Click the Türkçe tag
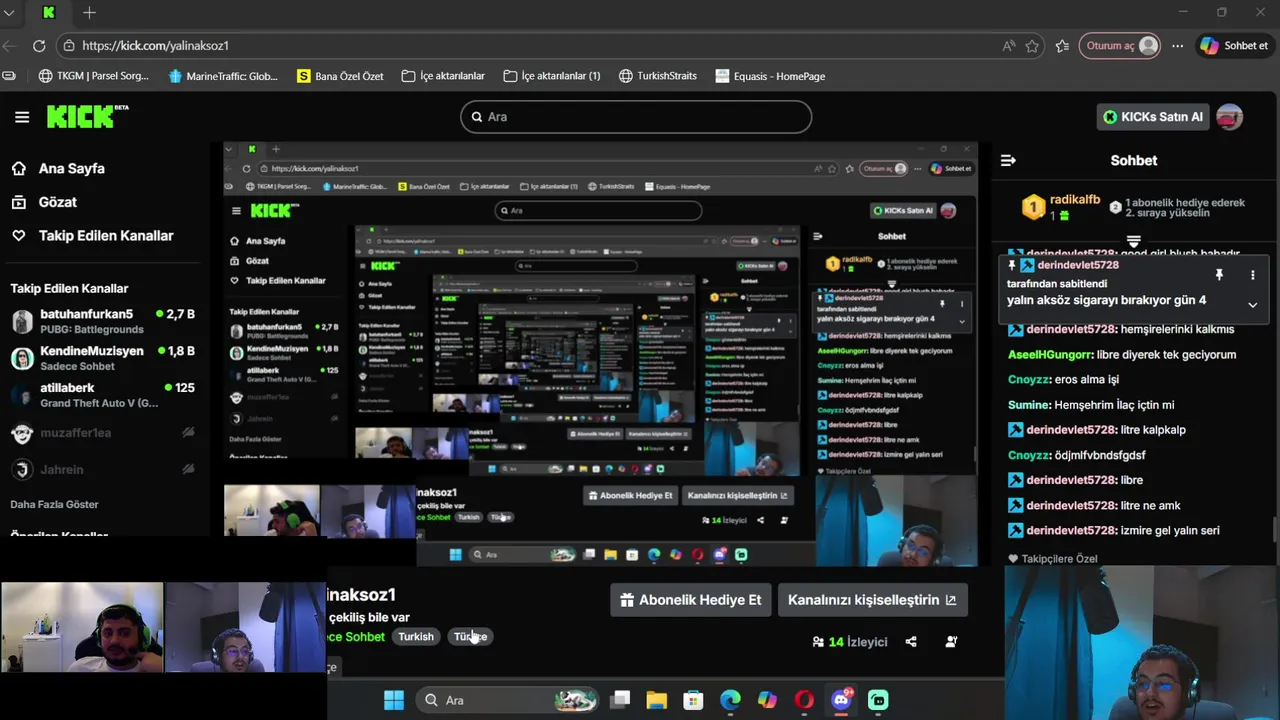The image size is (1280, 720). (470, 637)
